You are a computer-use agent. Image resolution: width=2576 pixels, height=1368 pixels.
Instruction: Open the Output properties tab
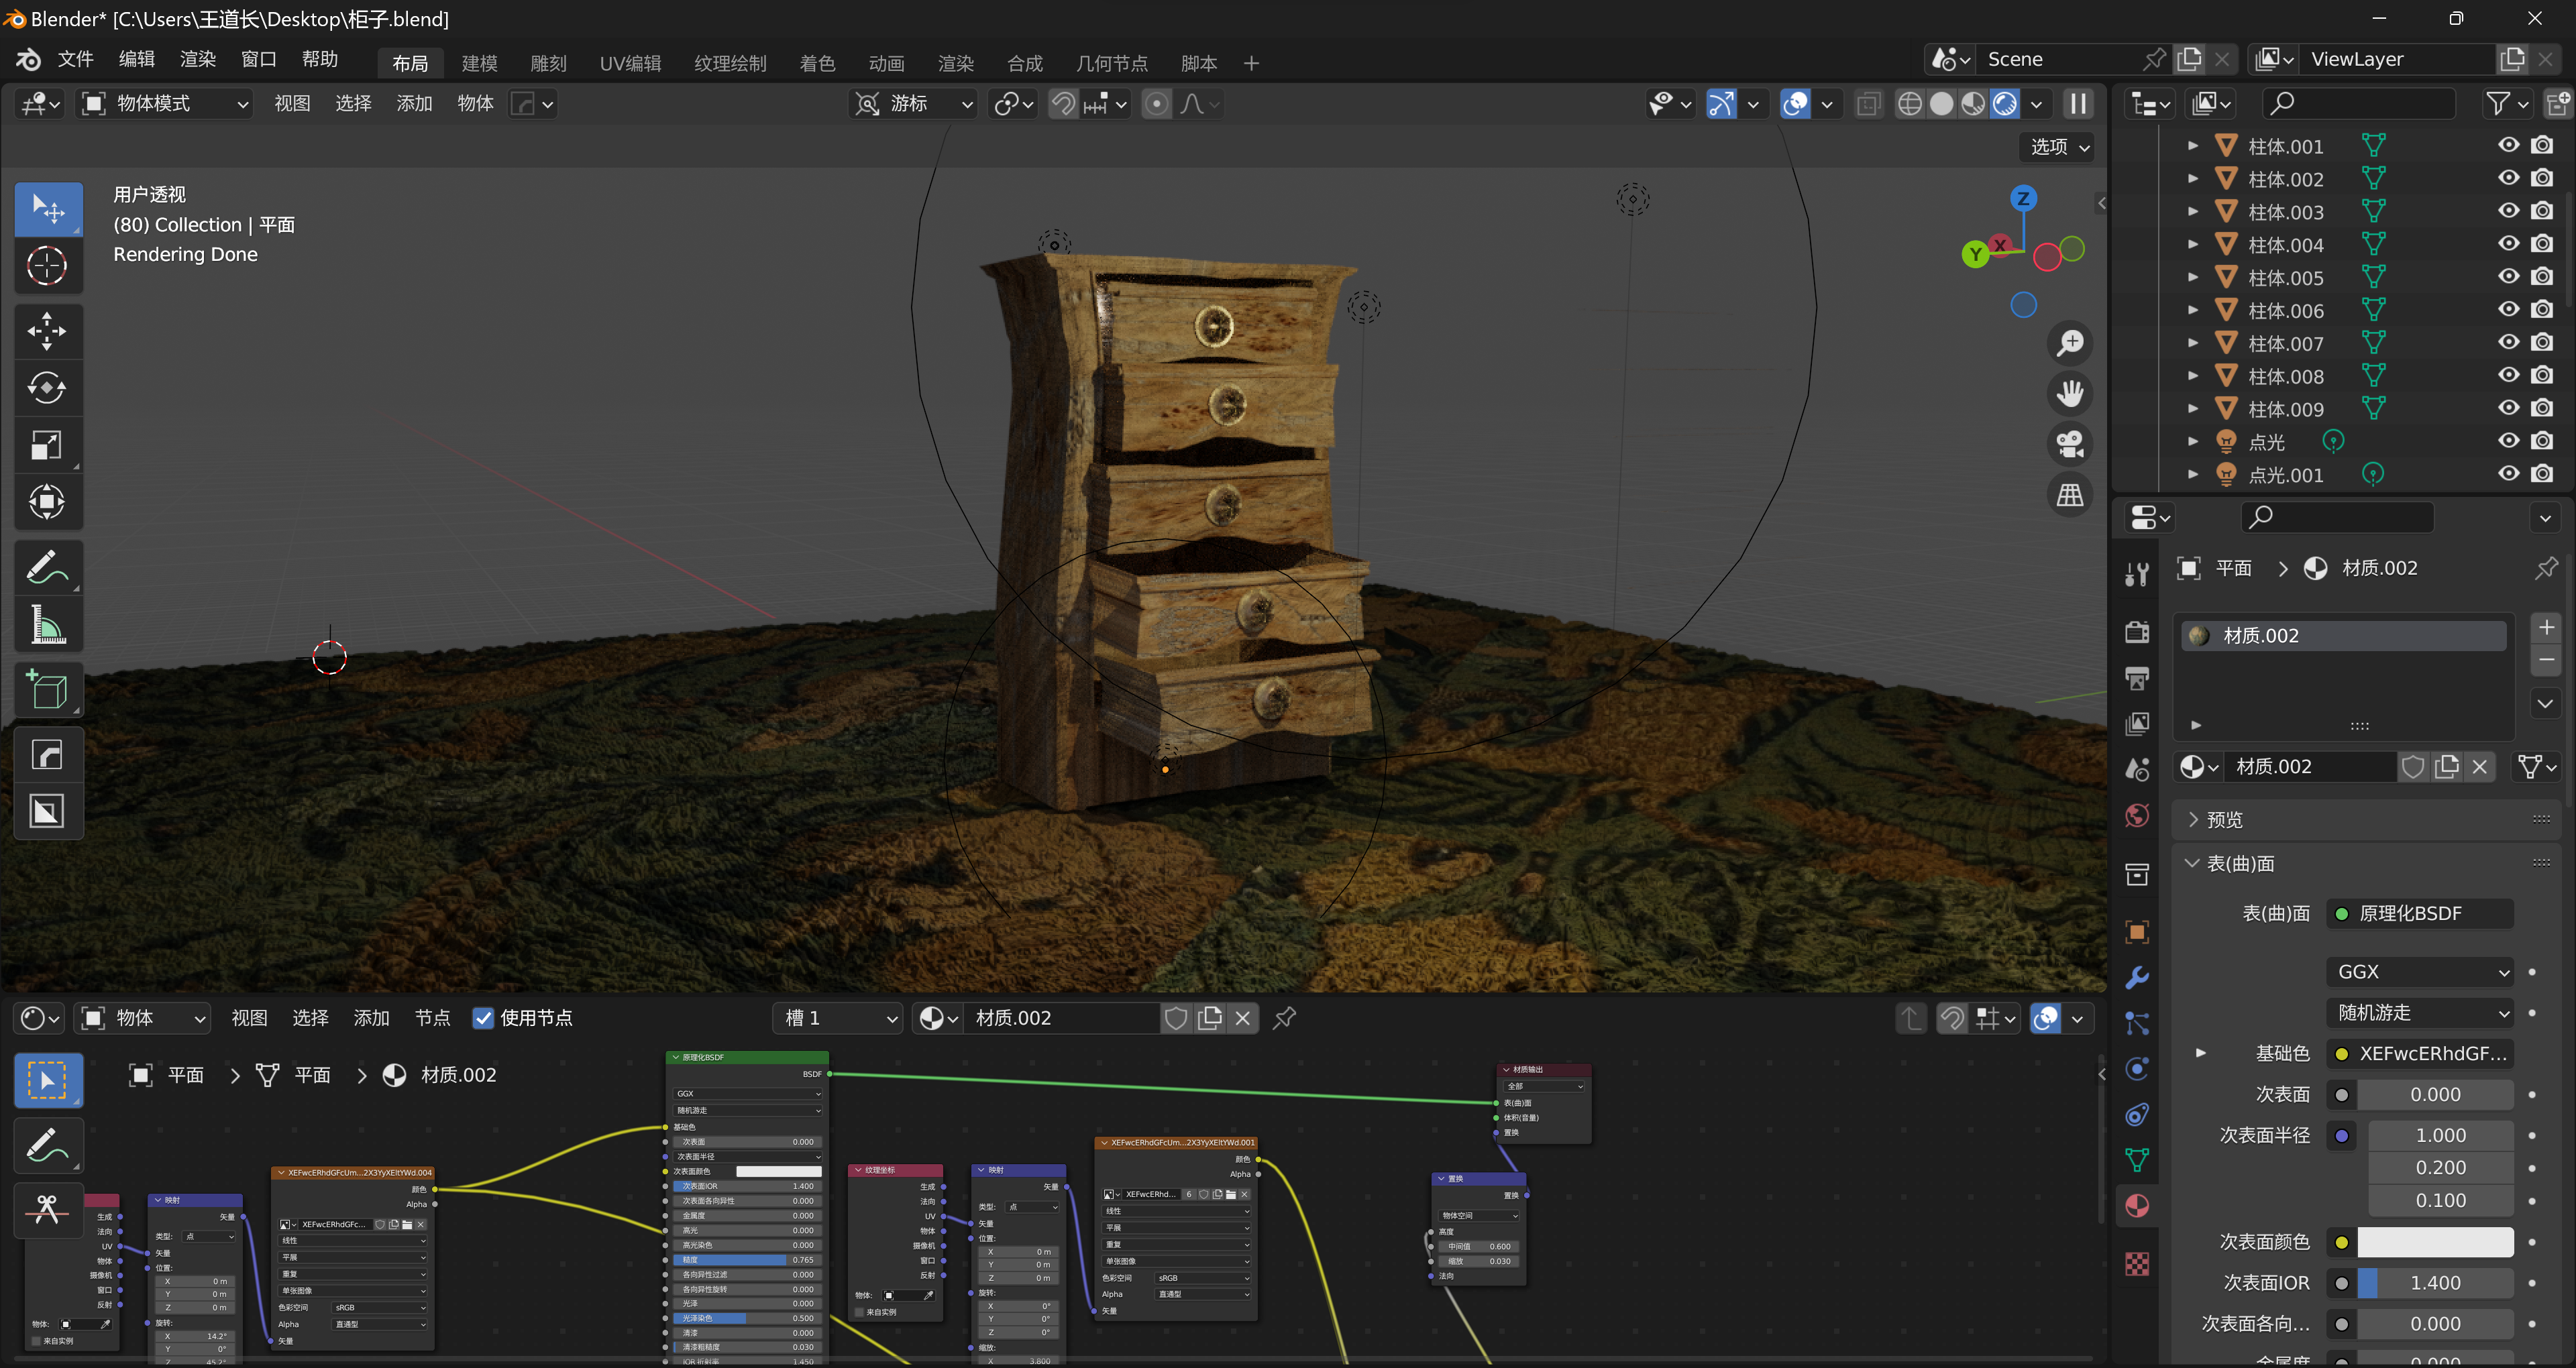[2137, 678]
